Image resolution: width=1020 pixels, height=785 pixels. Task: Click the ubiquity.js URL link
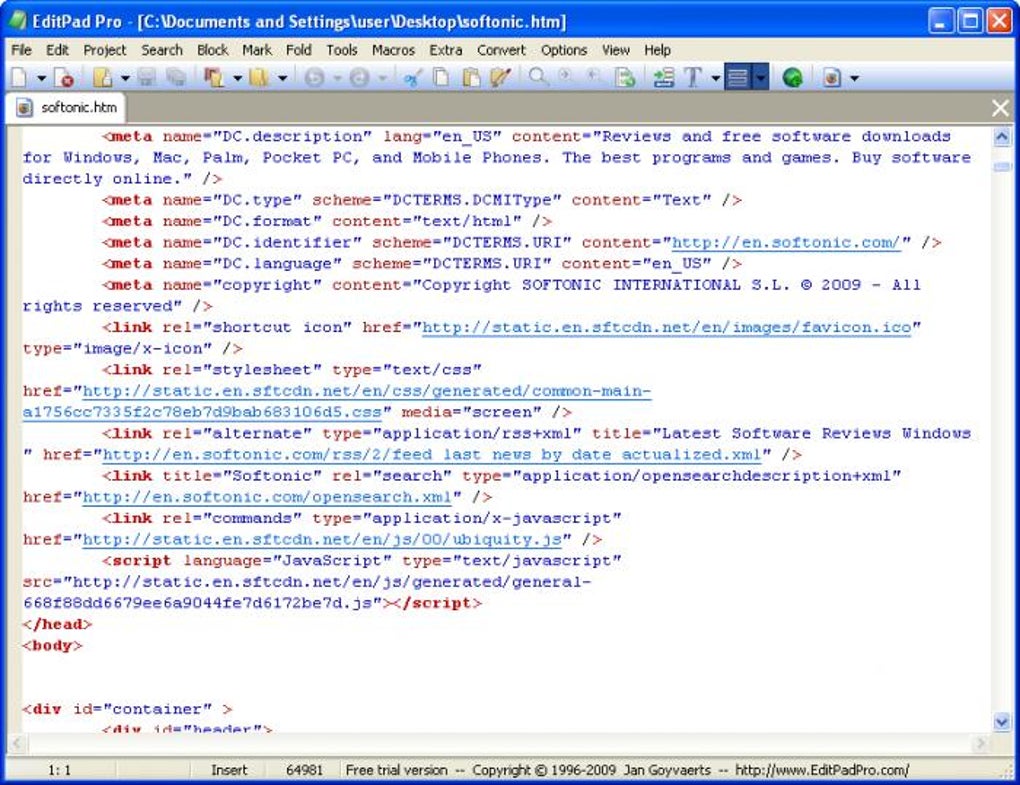pyautogui.click(x=322, y=539)
